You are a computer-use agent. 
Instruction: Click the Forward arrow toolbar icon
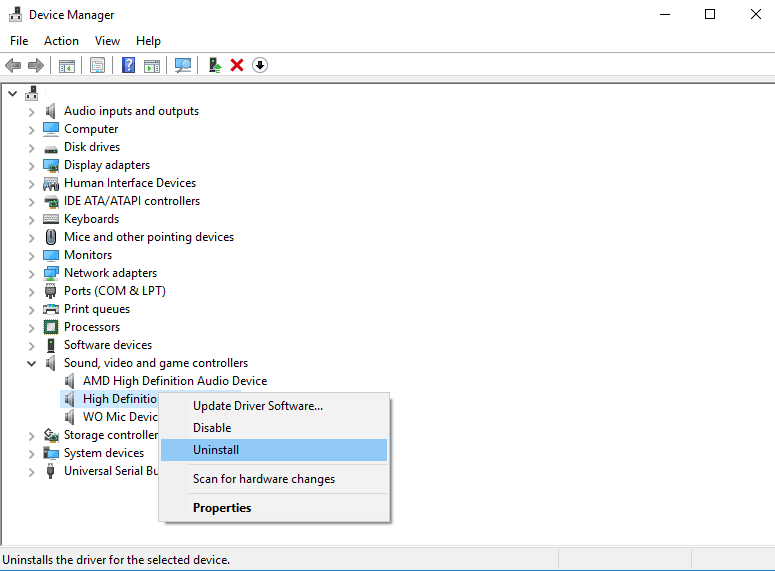pyautogui.click(x=36, y=65)
